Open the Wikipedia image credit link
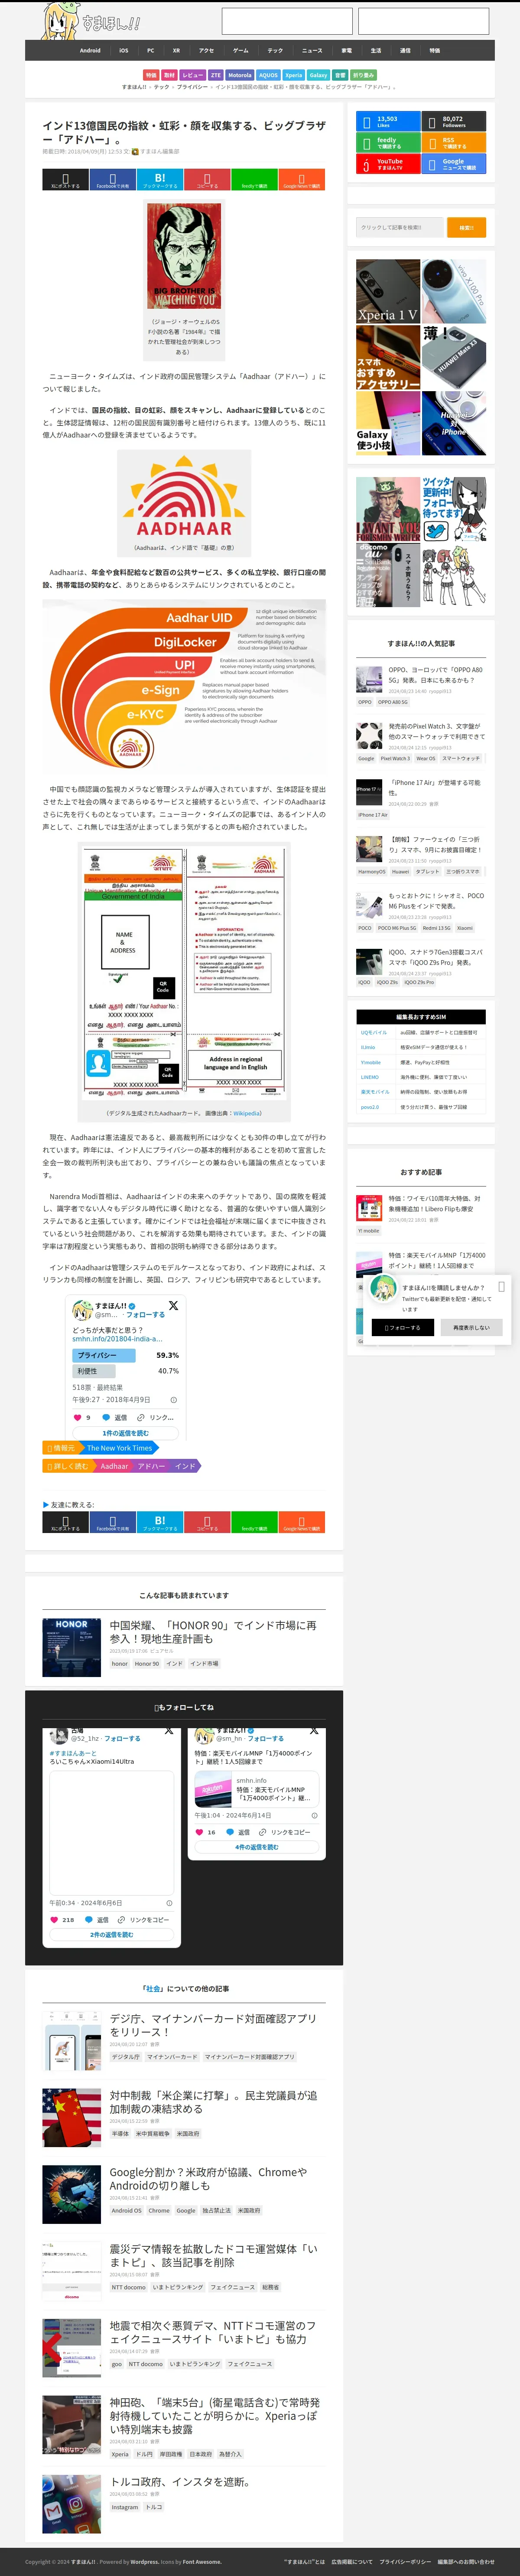The width and height of the screenshot is (520, 2576). pos(246,1113)
